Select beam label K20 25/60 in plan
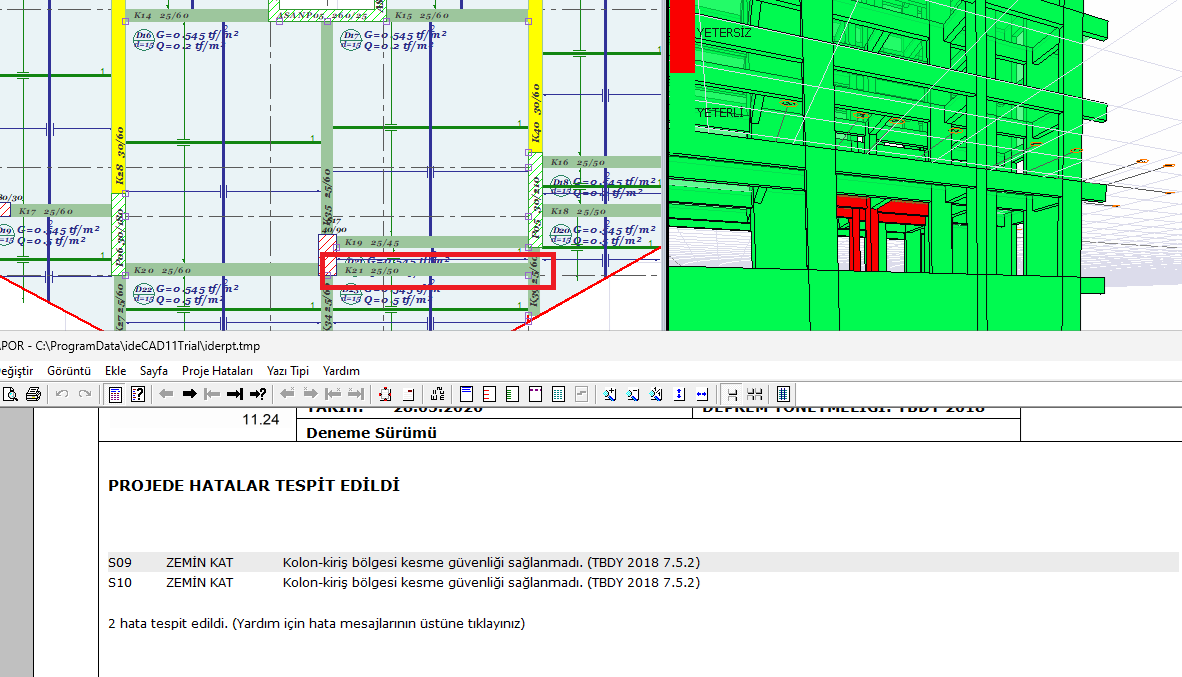The image size is (1182, 677). tap(162, 270)
